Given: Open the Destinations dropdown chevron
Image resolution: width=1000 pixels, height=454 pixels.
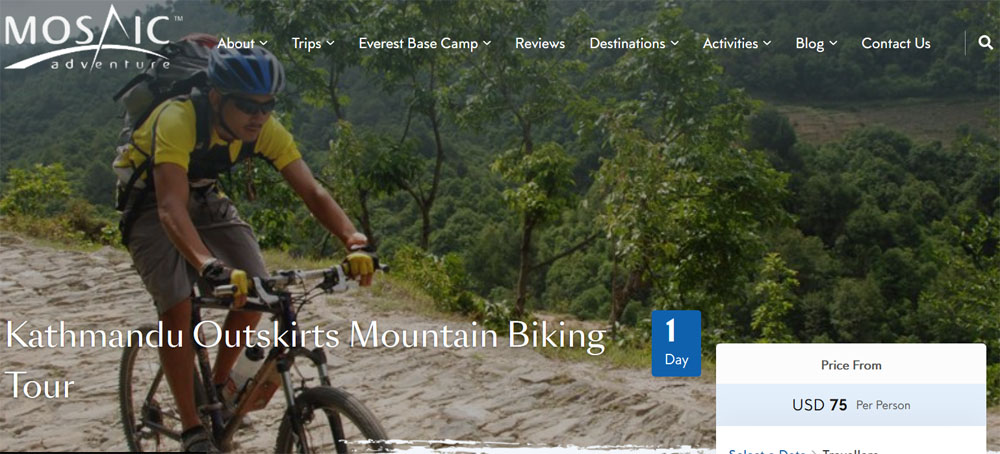Looking at the screenshot, I should click(675, 43).
